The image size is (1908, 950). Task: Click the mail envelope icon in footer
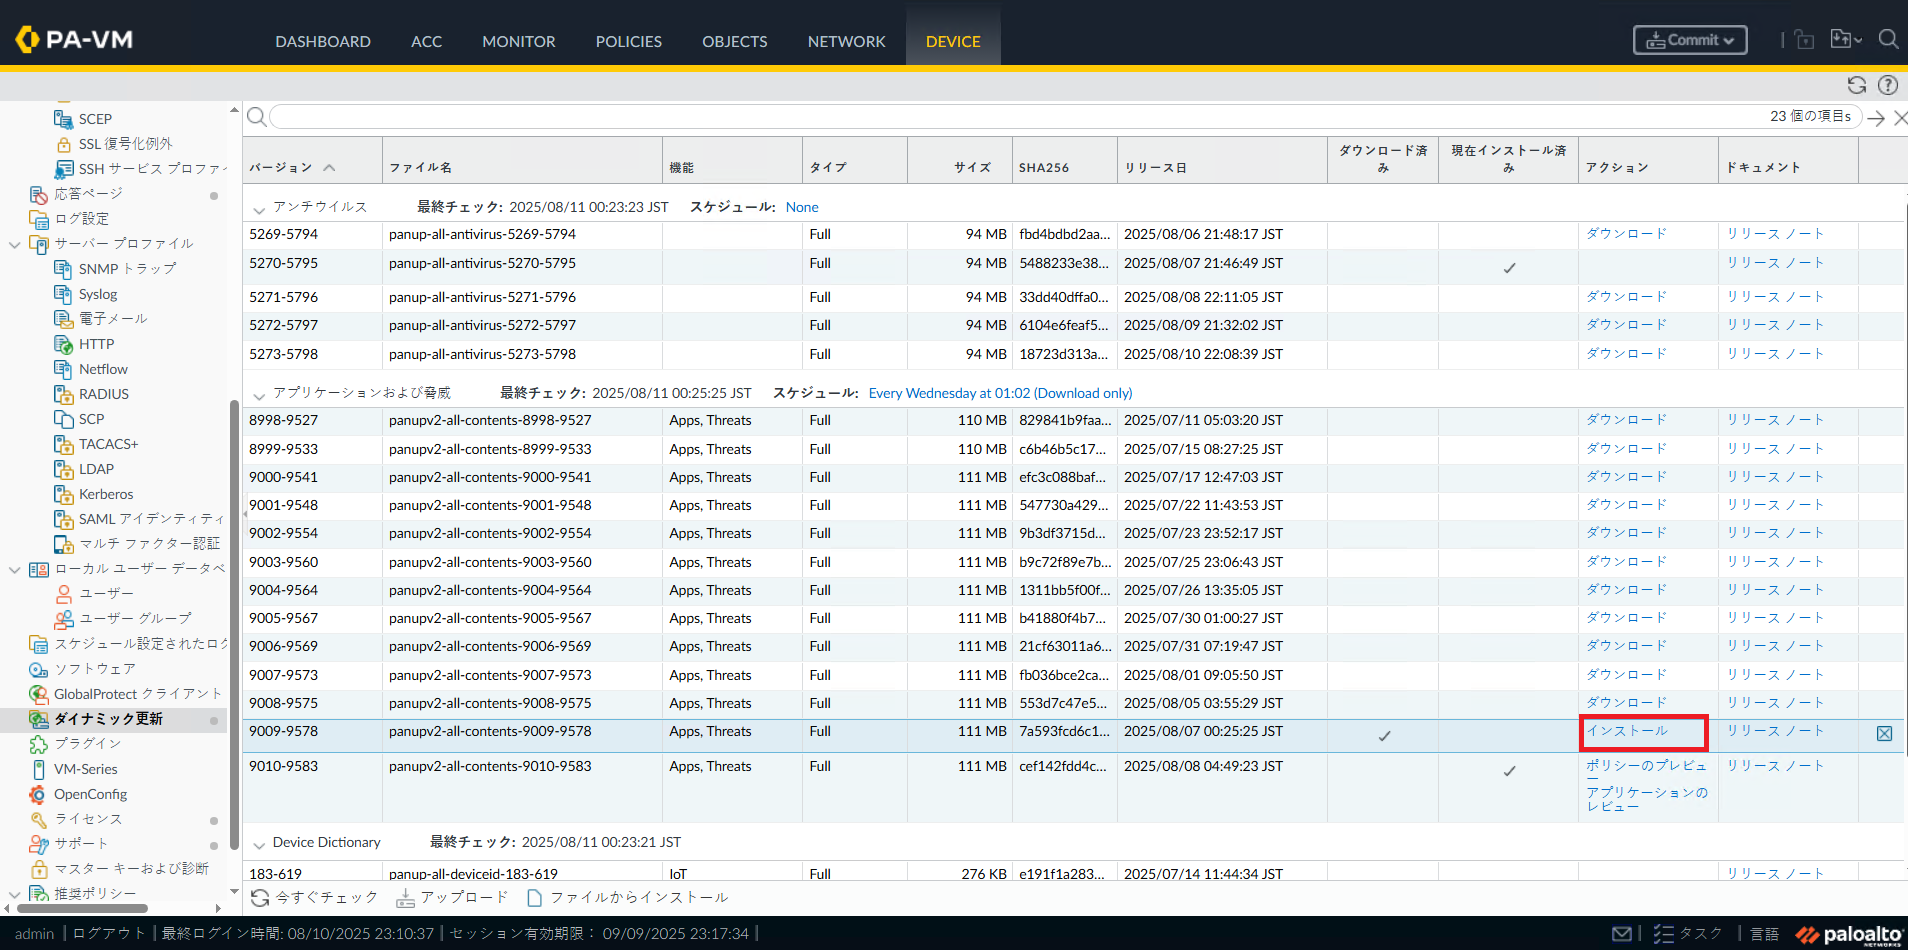(x=1622, y=933)
